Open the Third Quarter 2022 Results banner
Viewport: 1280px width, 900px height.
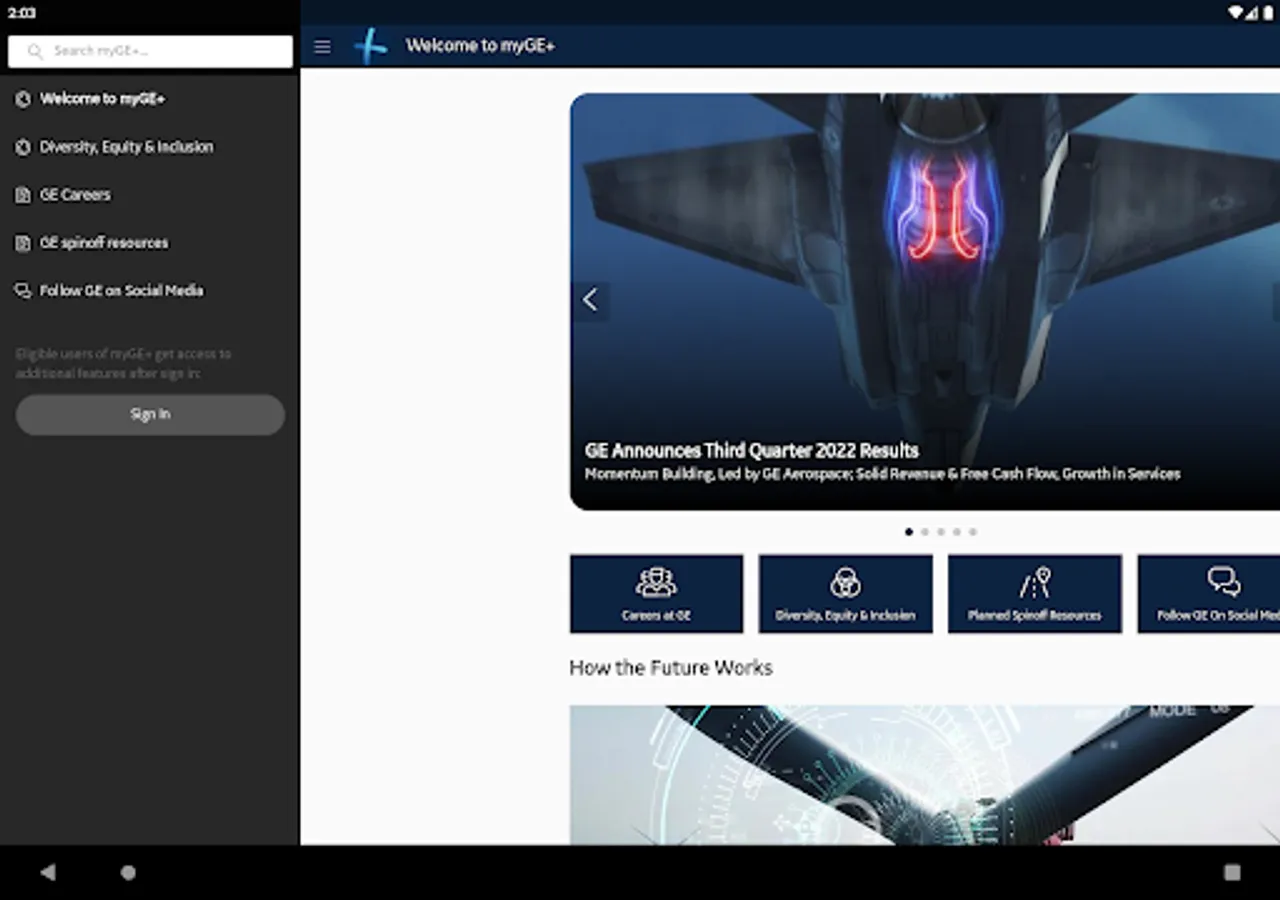[925, 302]
